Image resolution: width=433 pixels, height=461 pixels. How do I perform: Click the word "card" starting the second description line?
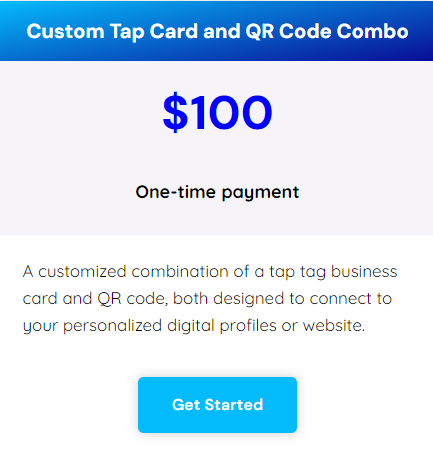[40, 299]
